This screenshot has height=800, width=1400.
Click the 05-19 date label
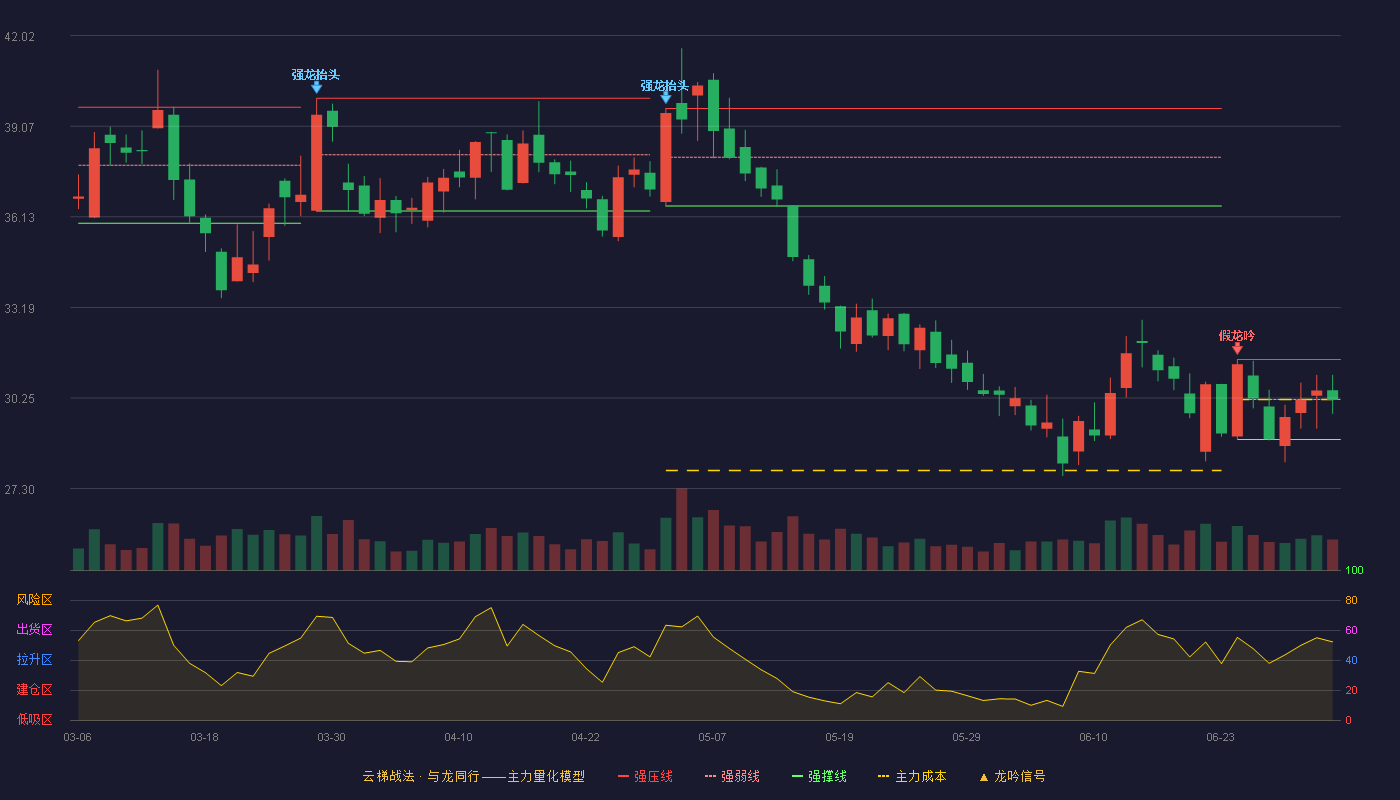coord(839,737)
